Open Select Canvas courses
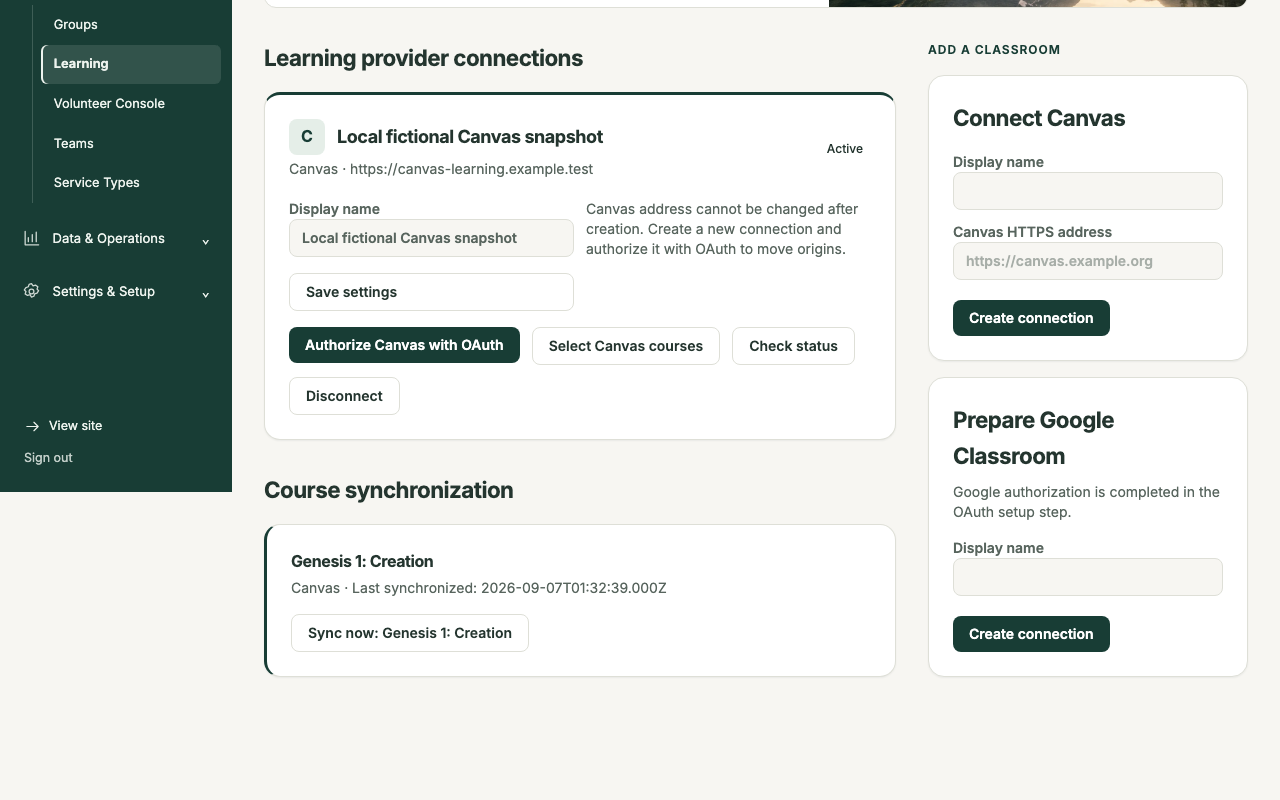 [626, 346]
